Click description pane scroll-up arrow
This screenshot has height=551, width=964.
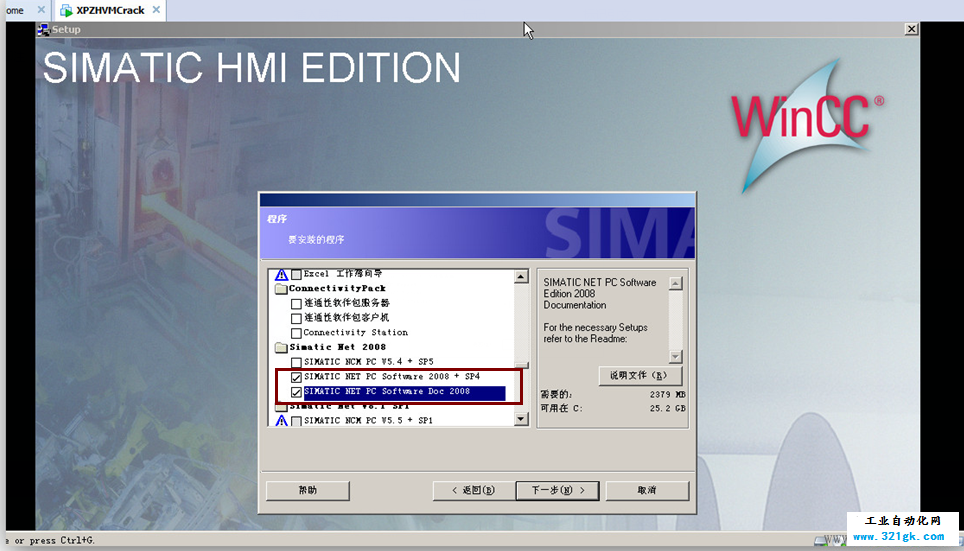pos(676,283)
